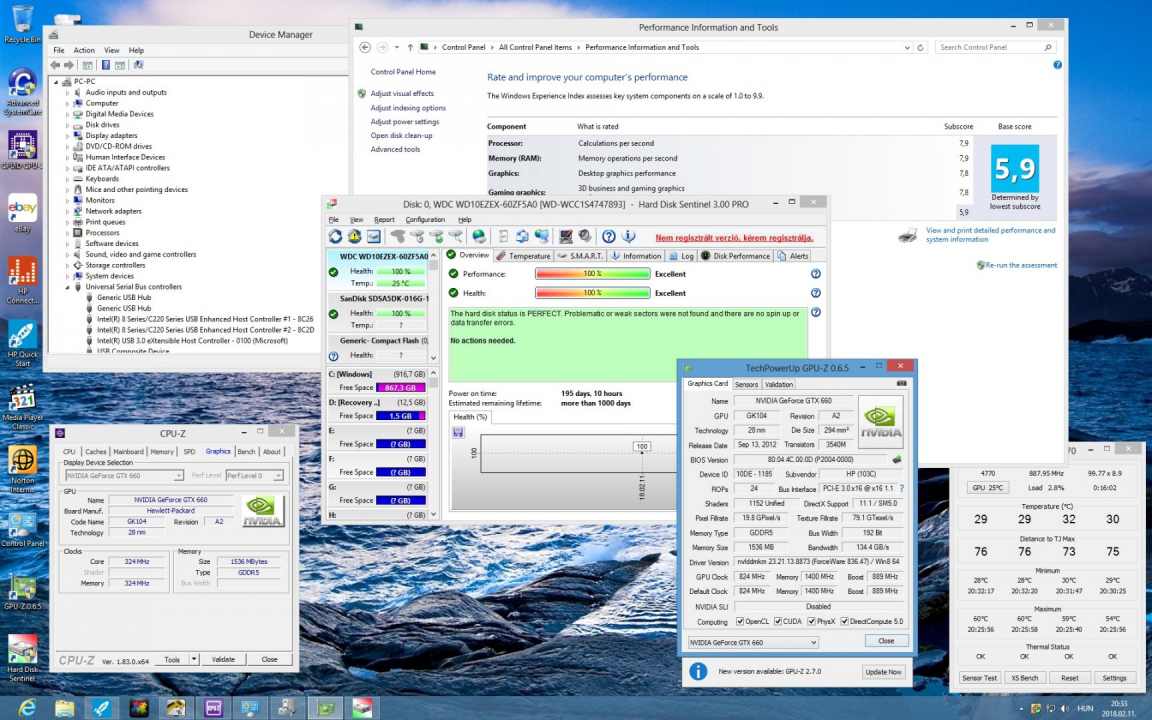Screen dimensions: 1152x720
Task: Click the Bus Interface question mark in GPU-Z
Action: tap(901, 489)
